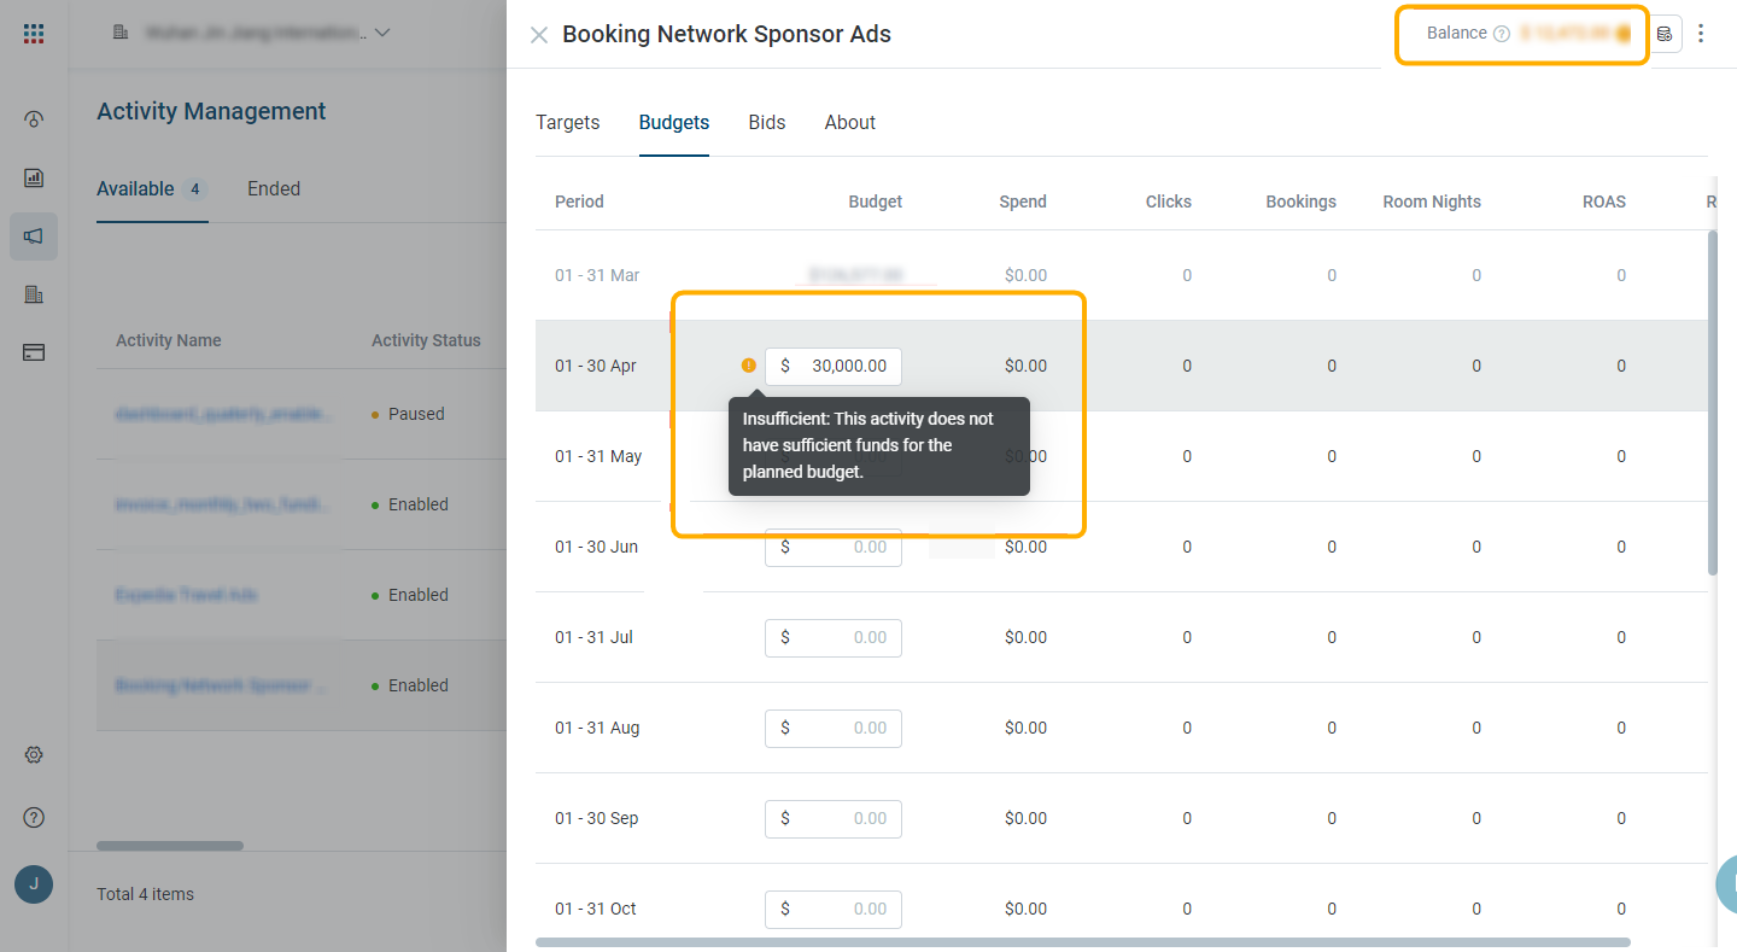Edit the 01 - 31 Aug budget field
Screen dimensions: 1737x952
pos(833,728)
